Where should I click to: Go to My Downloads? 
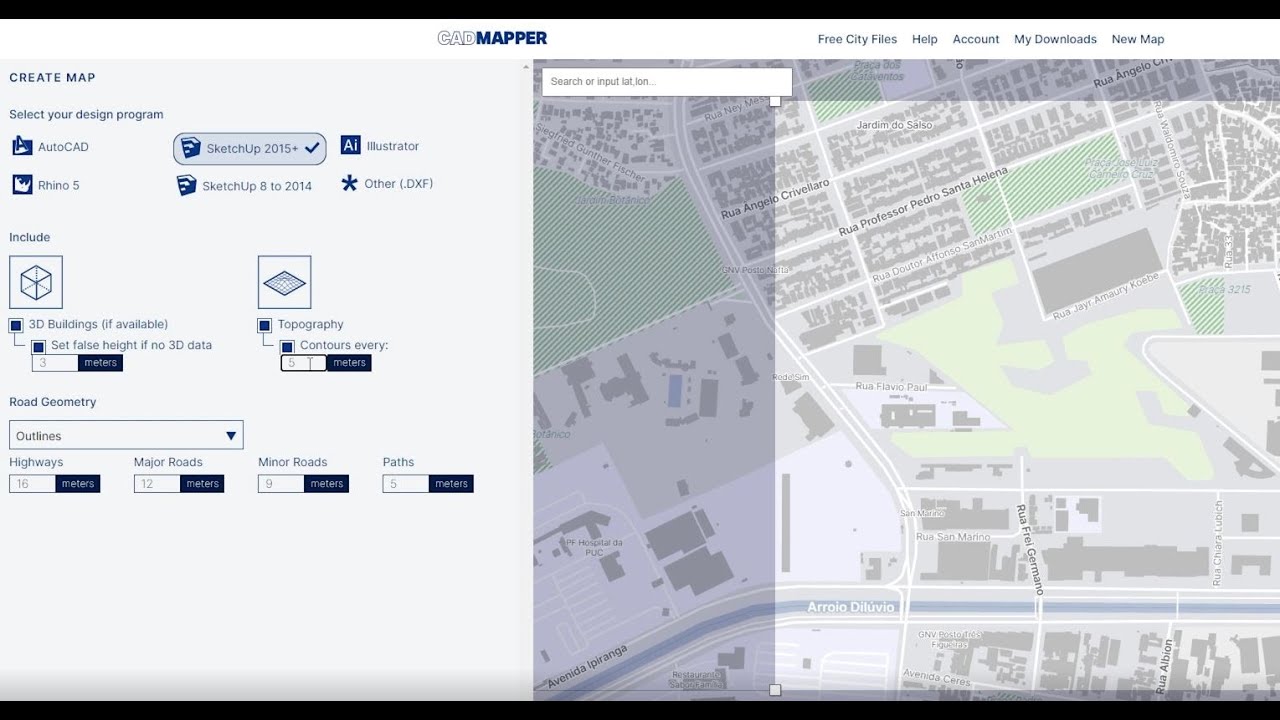[1055, 39]
